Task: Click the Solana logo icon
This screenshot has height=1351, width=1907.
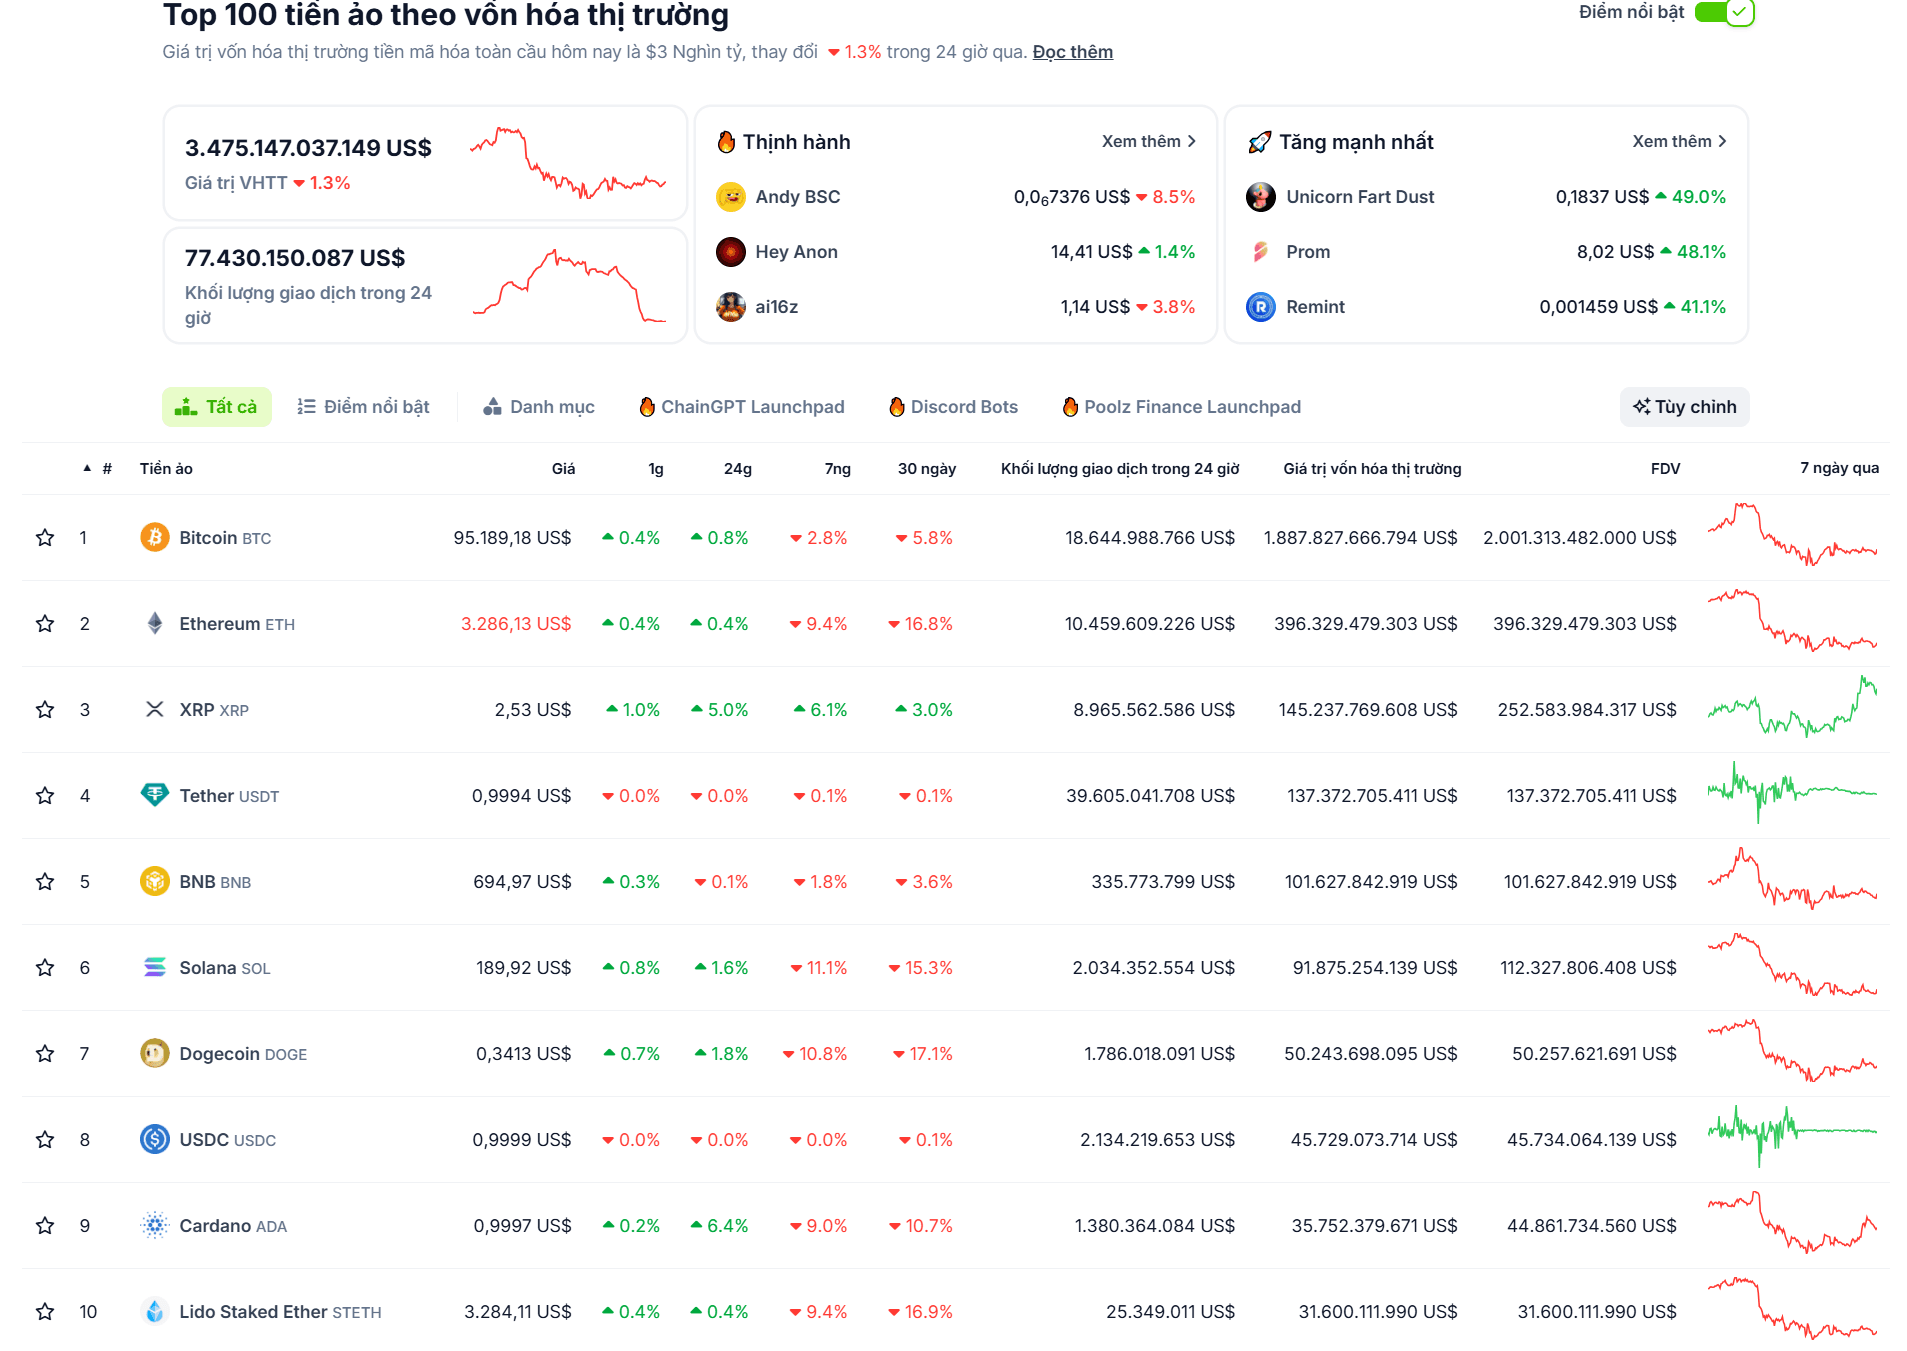Action: (x=154, y=967)
